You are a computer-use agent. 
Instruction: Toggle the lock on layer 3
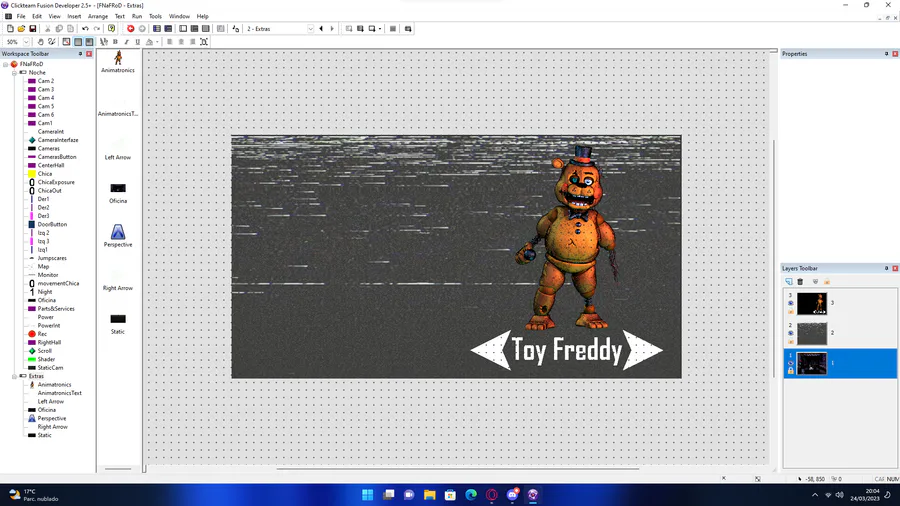(x=790, y=311)
